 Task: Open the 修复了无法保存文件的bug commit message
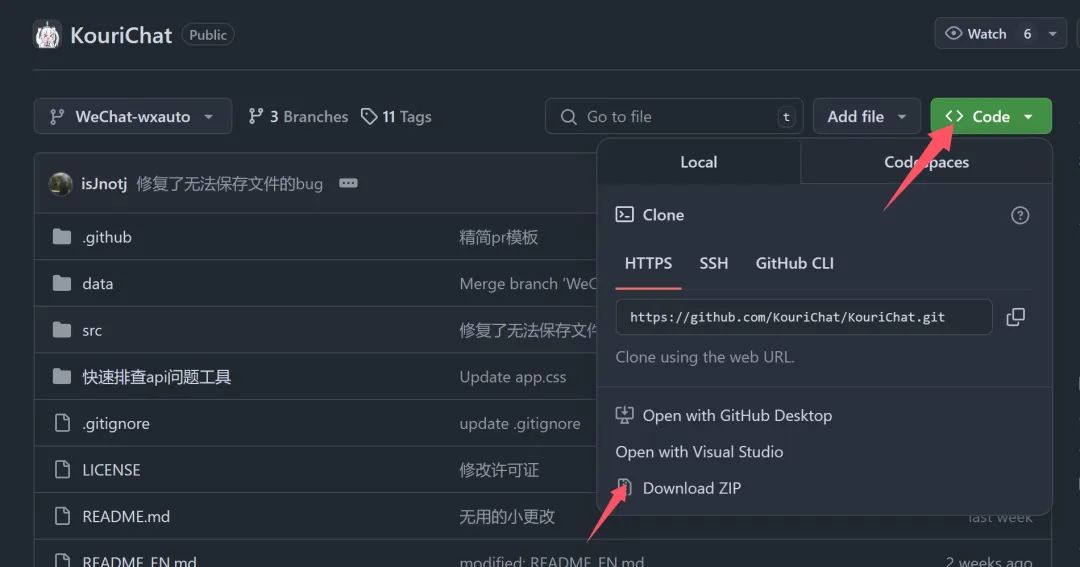tap(229, 184)
